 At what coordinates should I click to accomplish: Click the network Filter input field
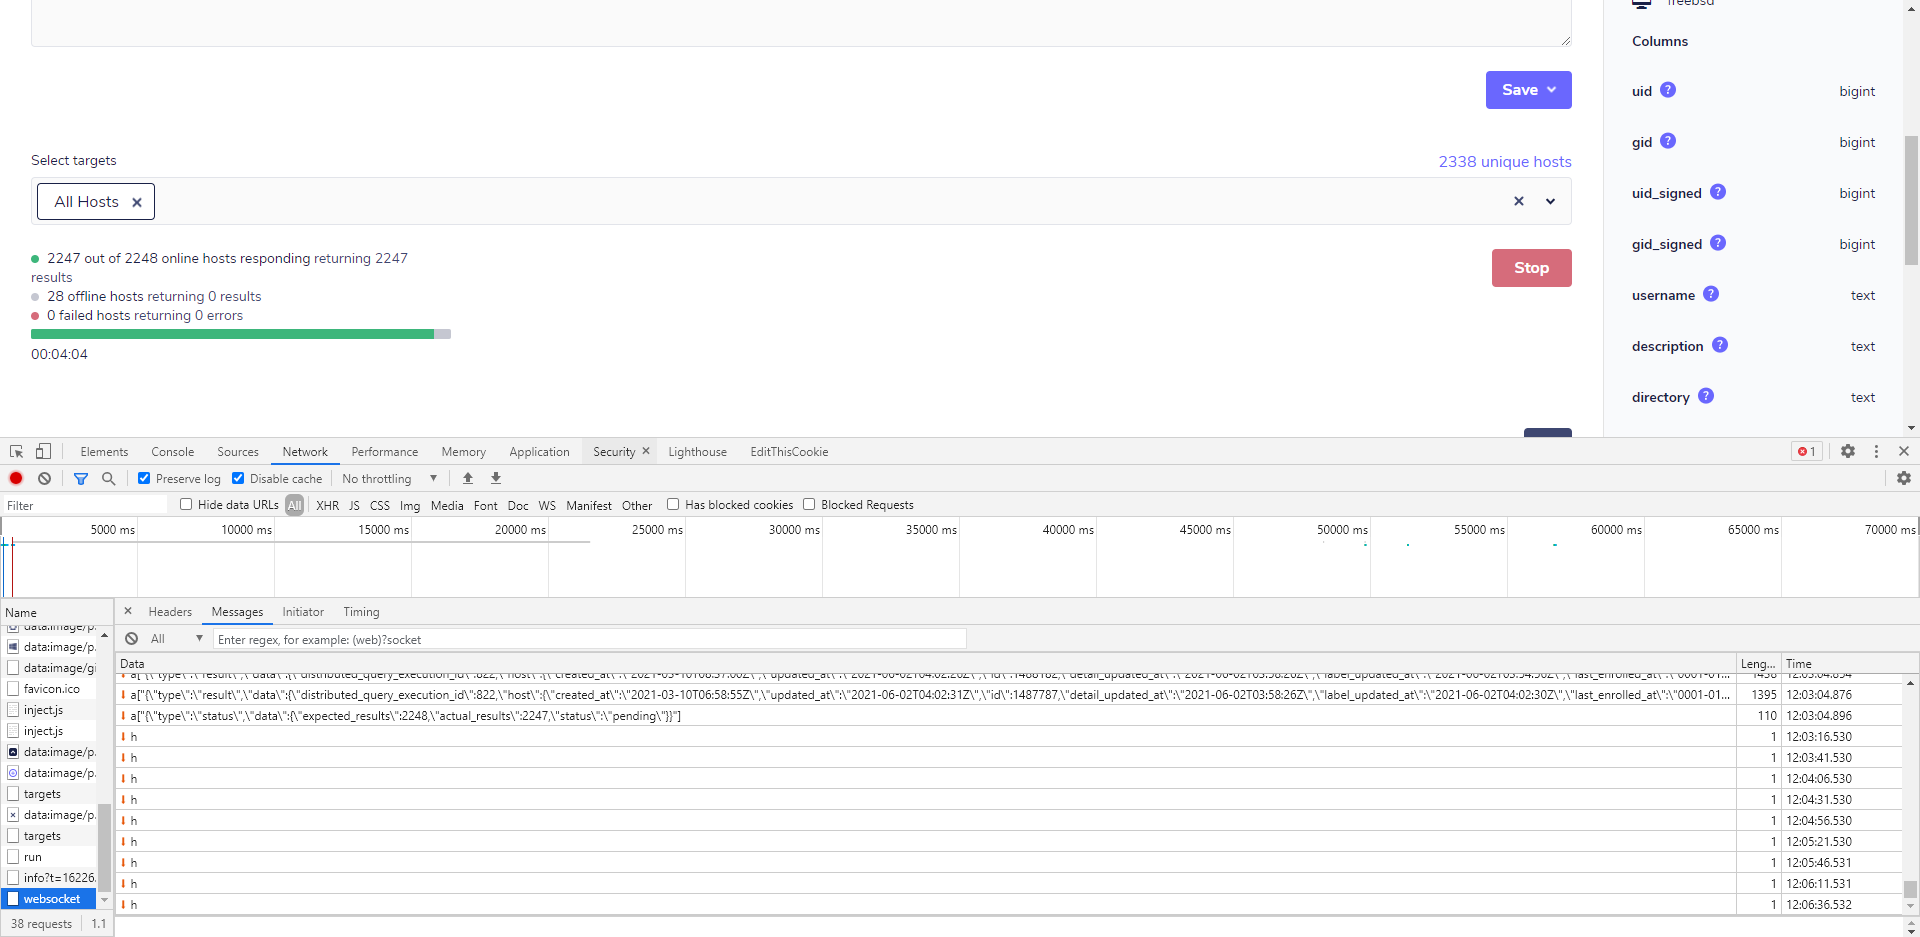coord(85,506)
